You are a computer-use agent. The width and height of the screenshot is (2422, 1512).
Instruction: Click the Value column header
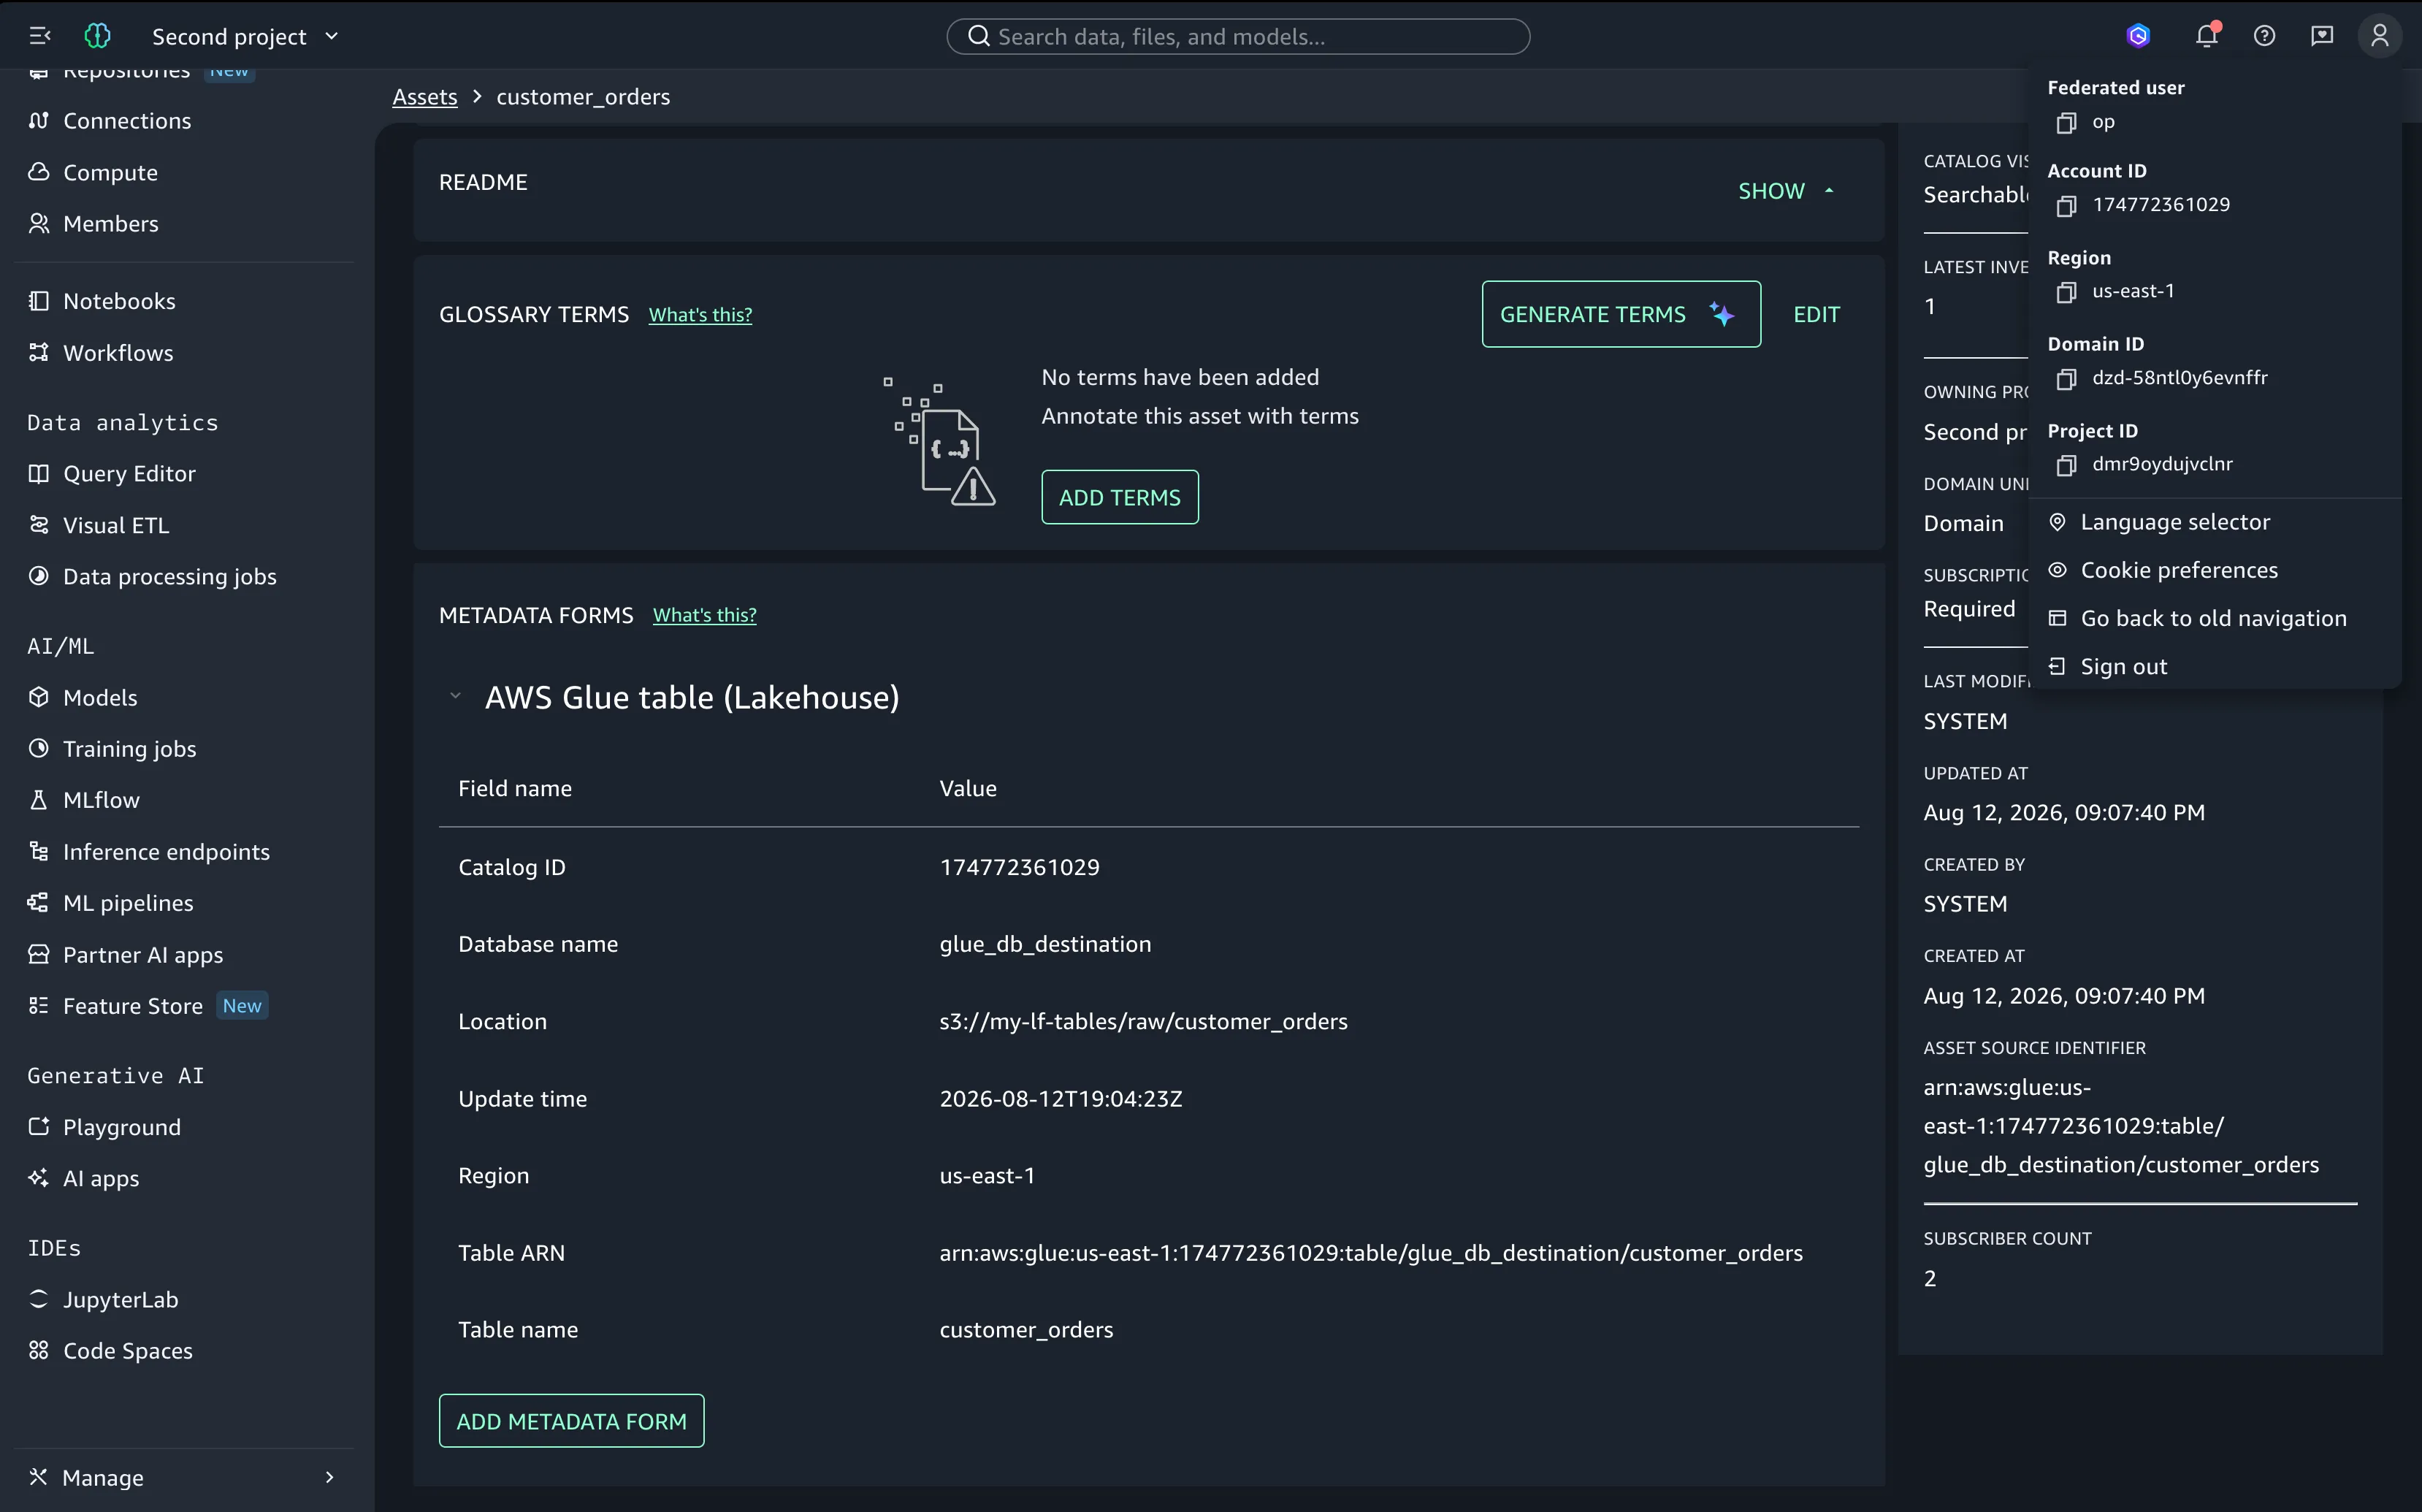click(967, 789)
